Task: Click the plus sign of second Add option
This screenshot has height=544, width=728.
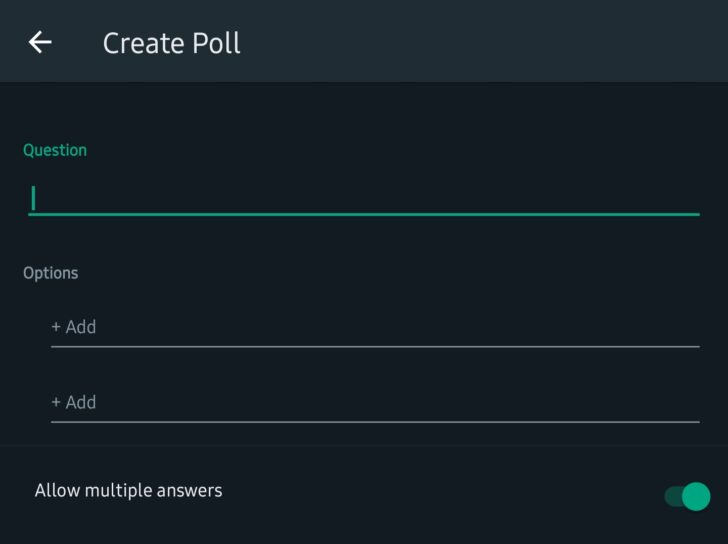Action: (56, 402)
